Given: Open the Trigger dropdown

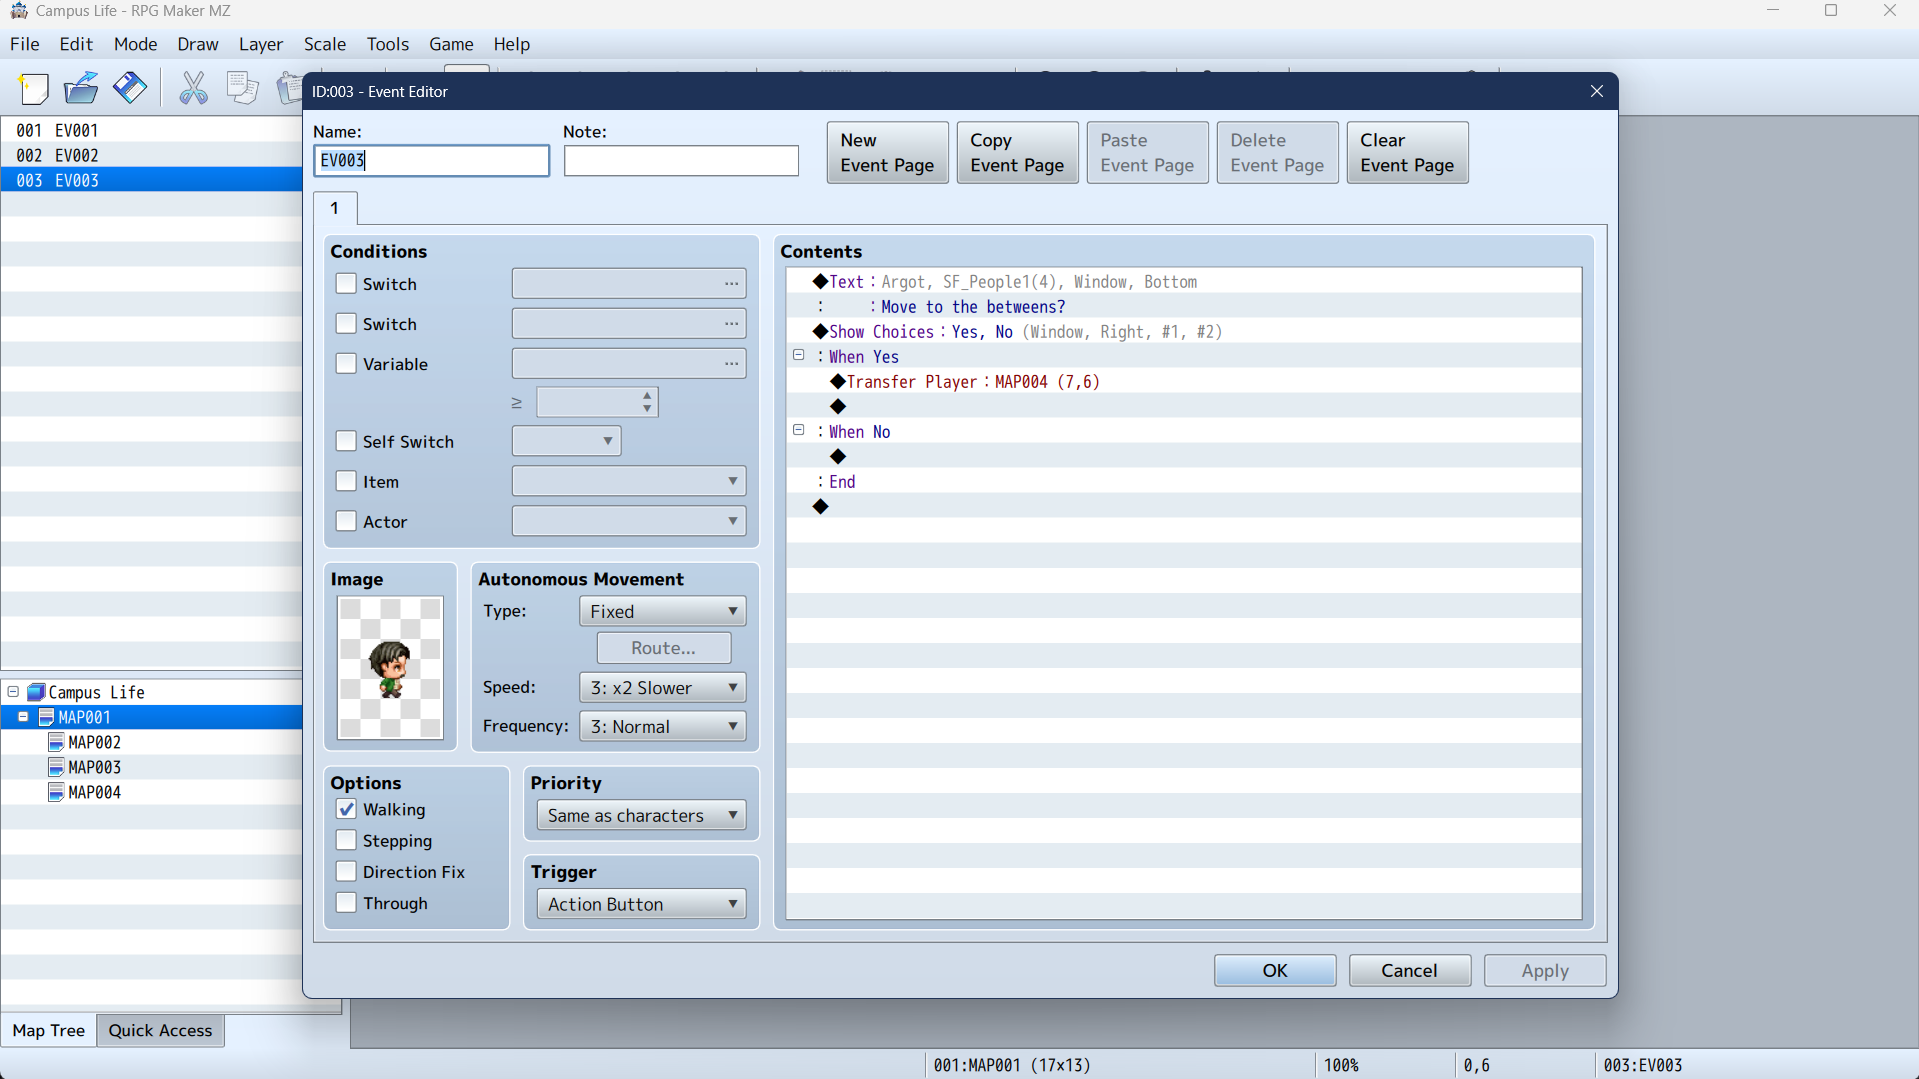Looking at the screenshot, I should [641, 904].
